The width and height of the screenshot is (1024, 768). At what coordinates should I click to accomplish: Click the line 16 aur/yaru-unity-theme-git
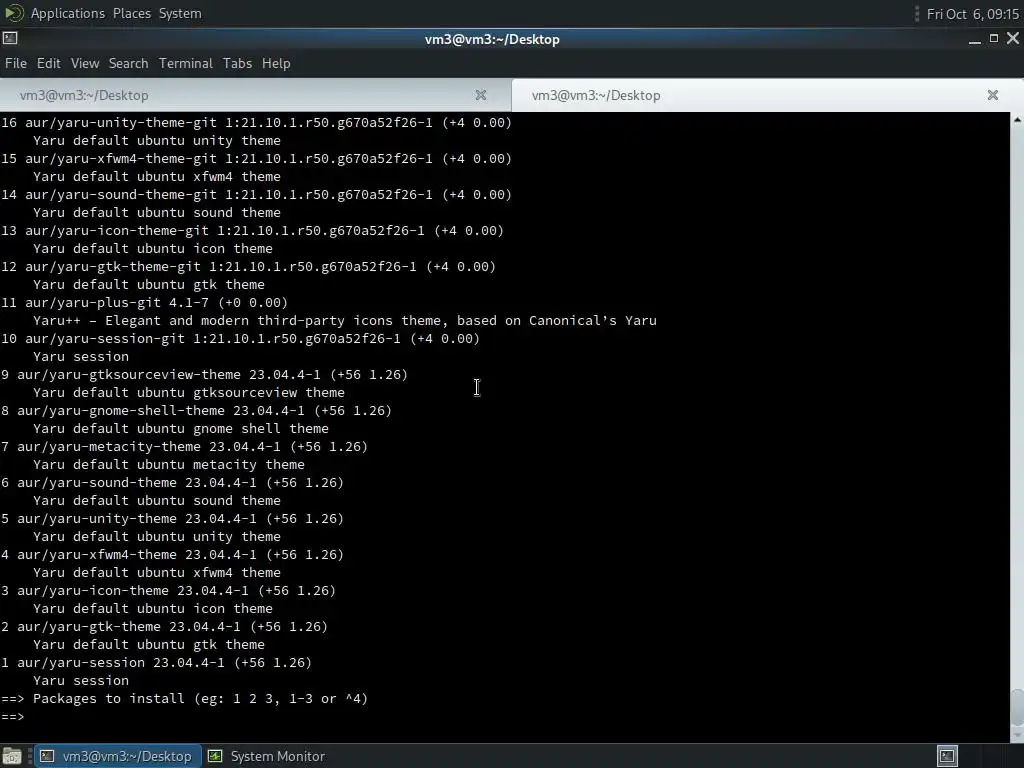[256, 122]
